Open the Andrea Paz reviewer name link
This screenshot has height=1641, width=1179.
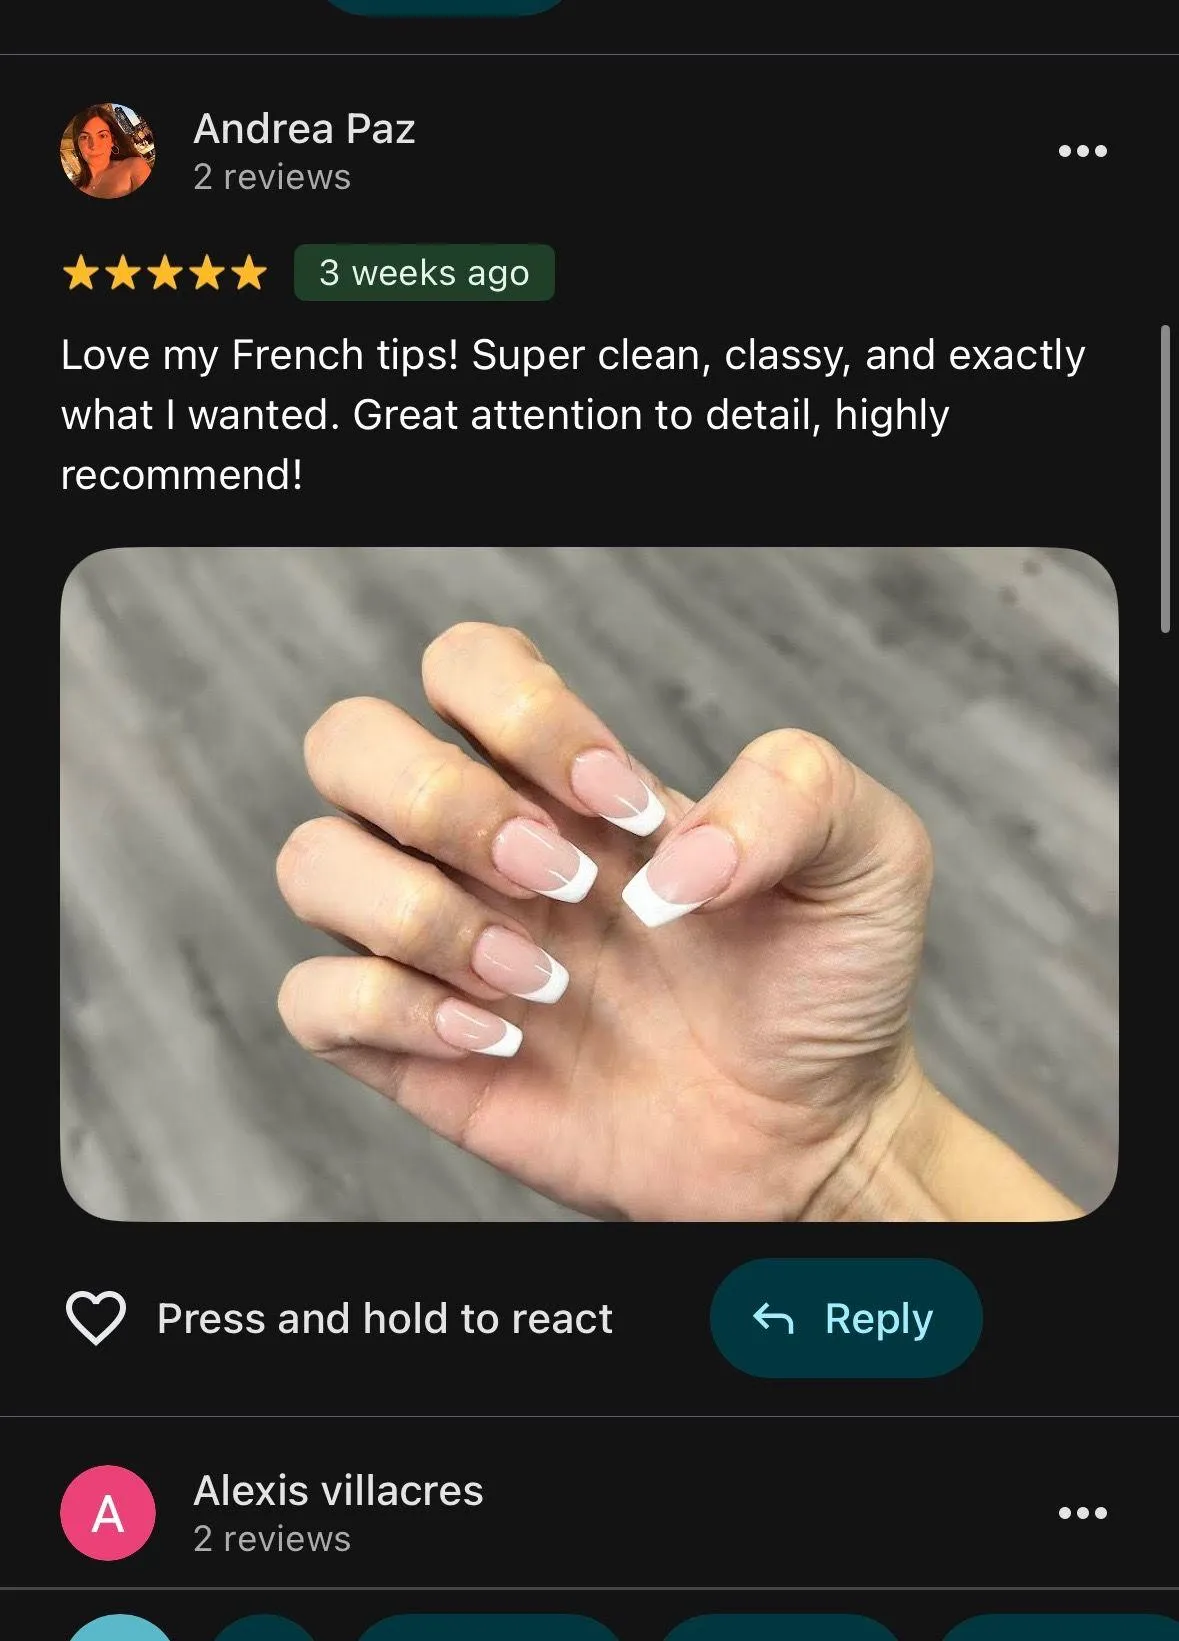tap(304, 128)
